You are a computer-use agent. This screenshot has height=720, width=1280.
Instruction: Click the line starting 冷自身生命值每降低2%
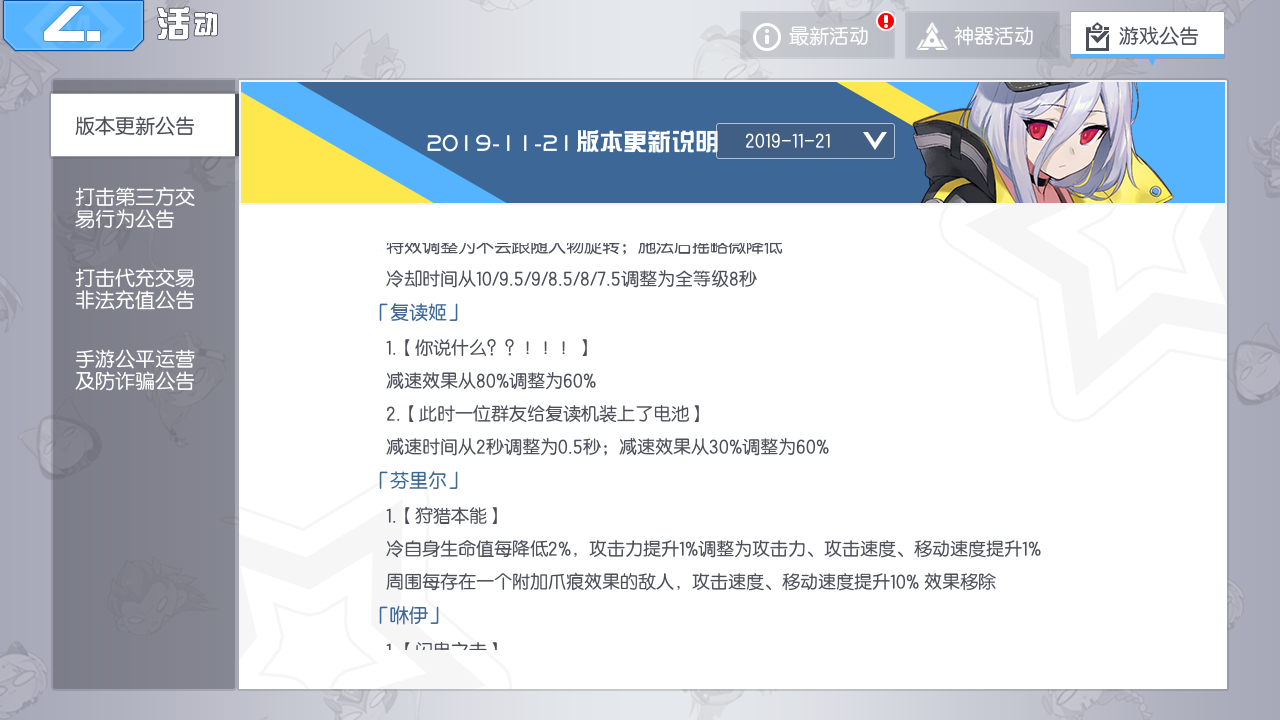(713, 549)
